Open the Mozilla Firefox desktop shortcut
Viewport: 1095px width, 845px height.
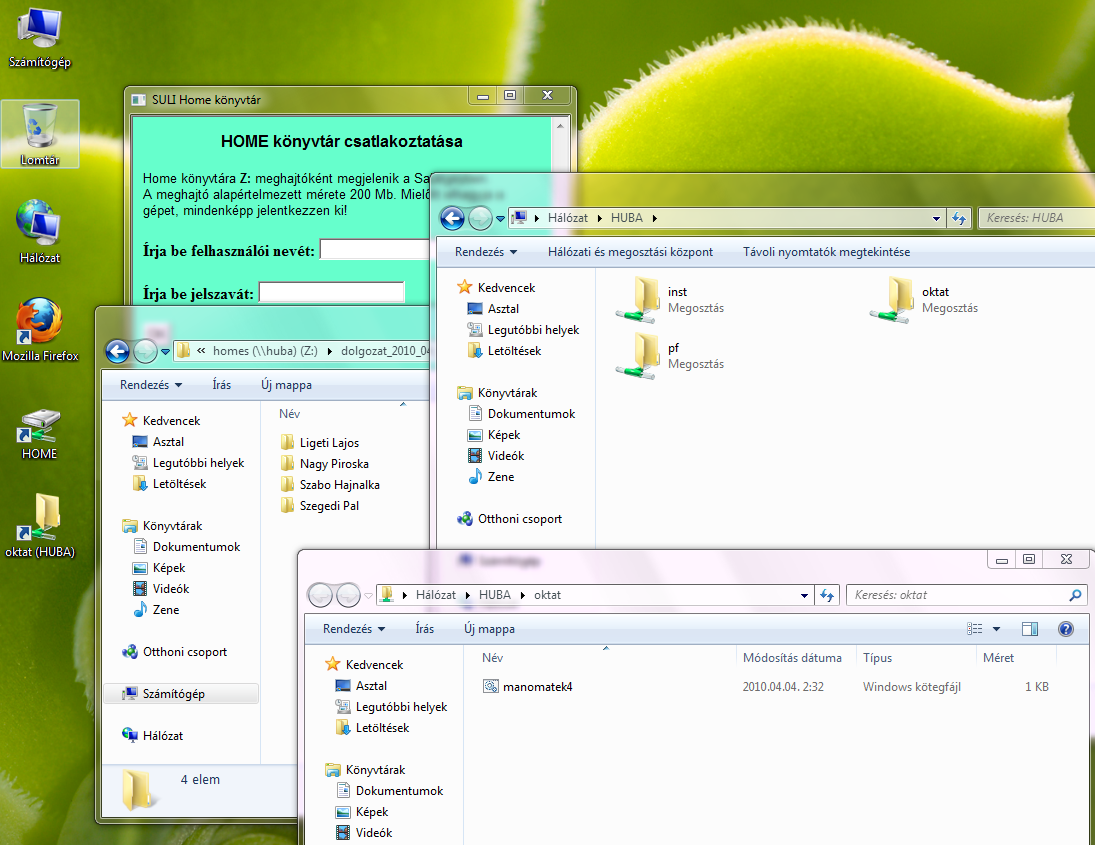pos(39,323)
